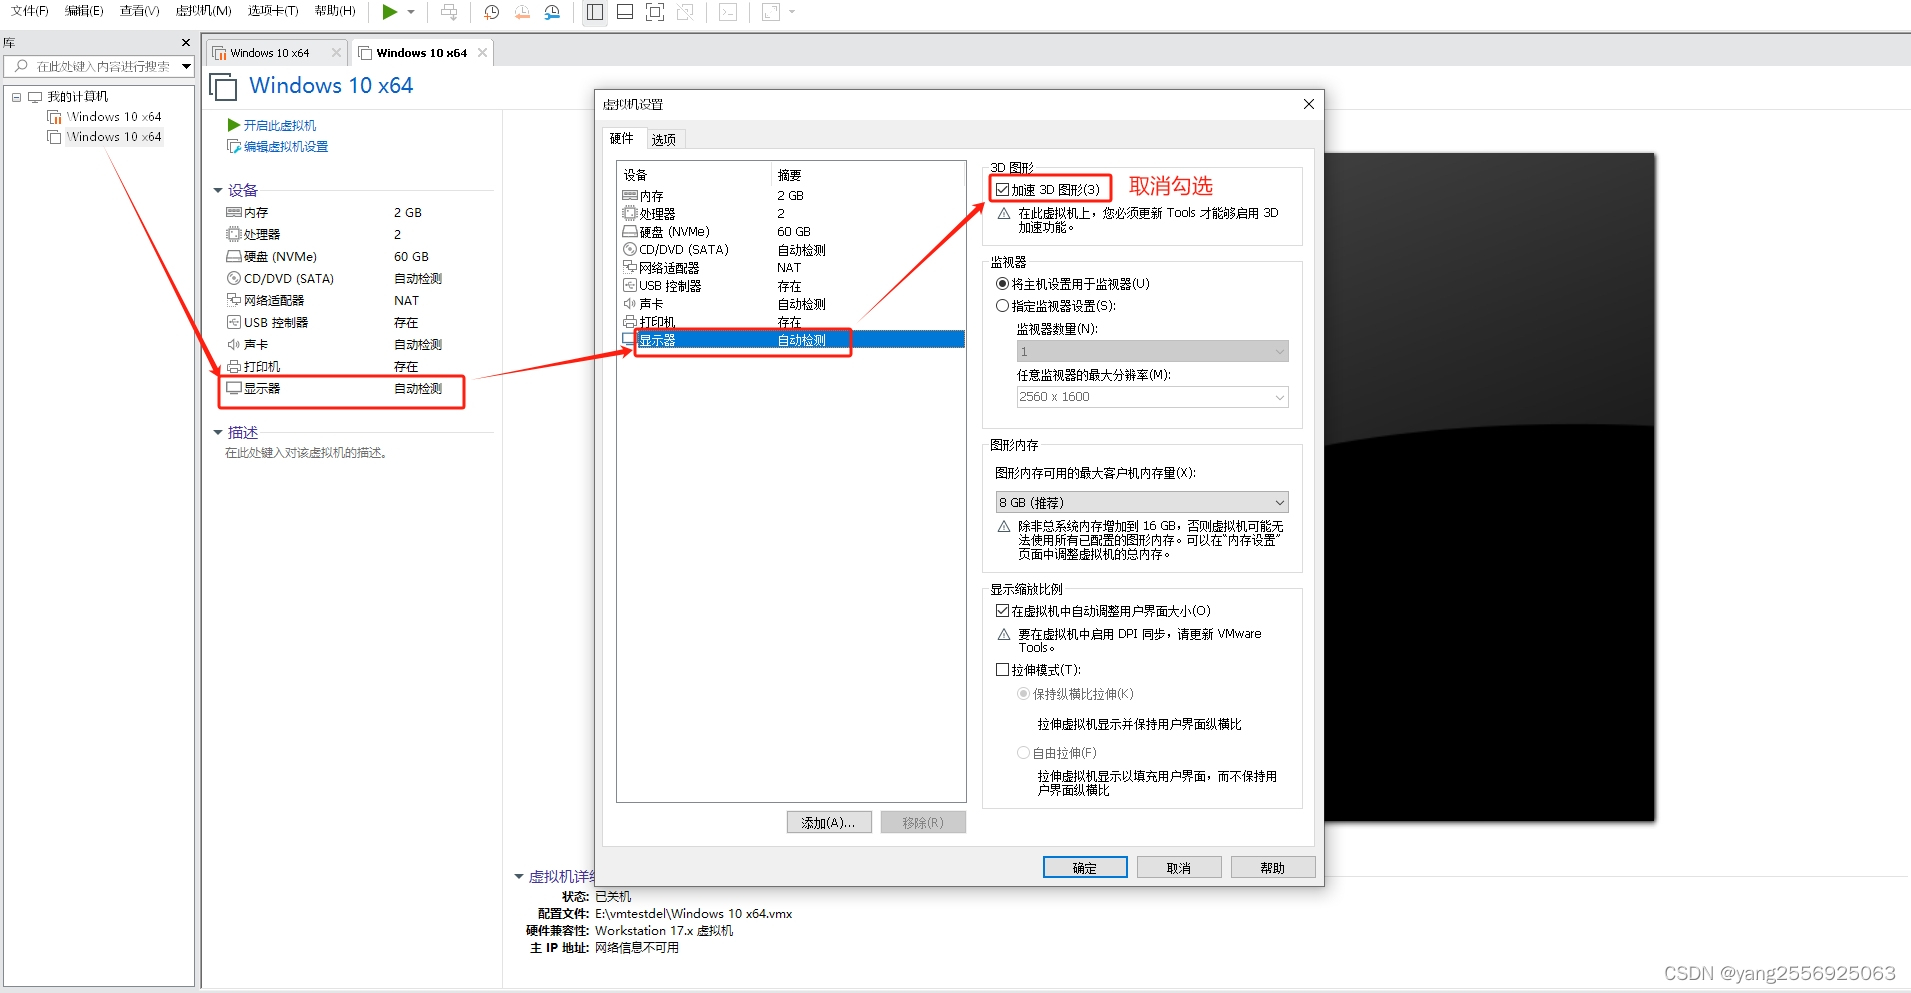Click the 打印机 icon in summary

pyautogui.click(x=234, y=366)
